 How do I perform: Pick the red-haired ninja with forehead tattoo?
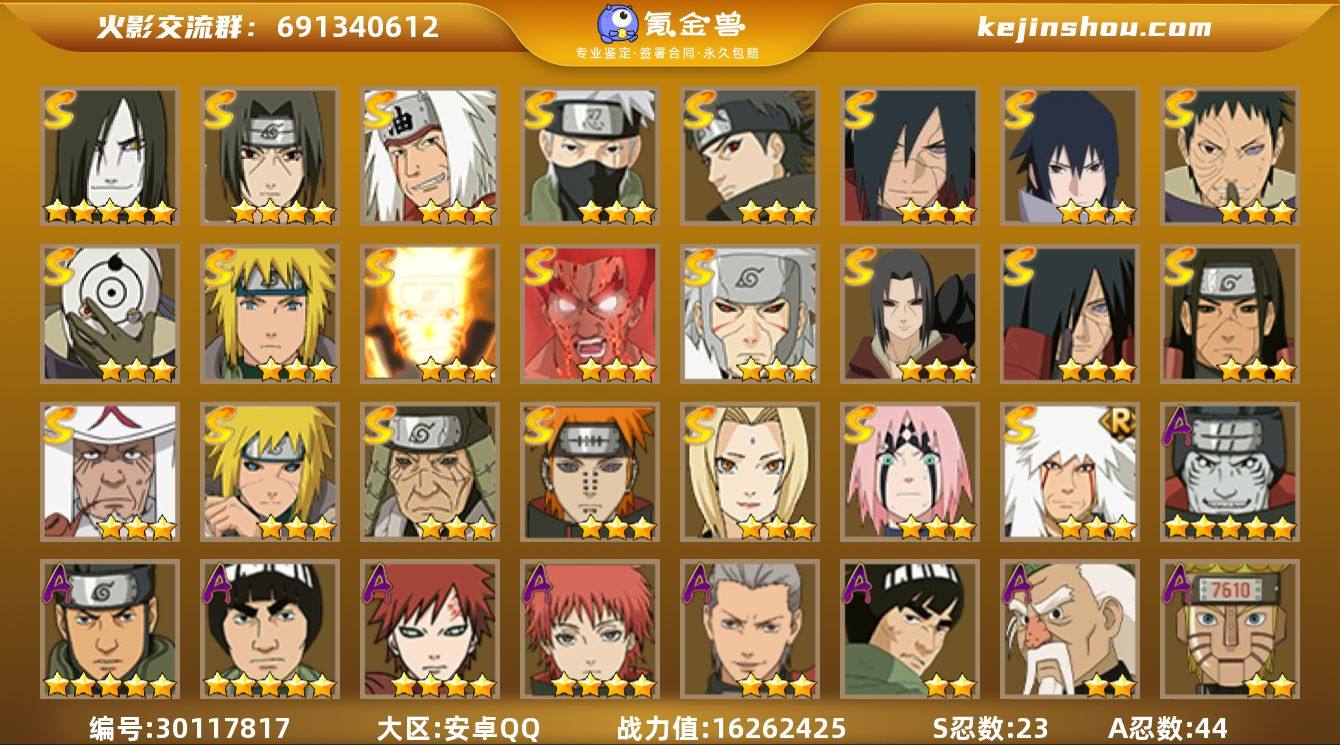click(x=430, y=629)
